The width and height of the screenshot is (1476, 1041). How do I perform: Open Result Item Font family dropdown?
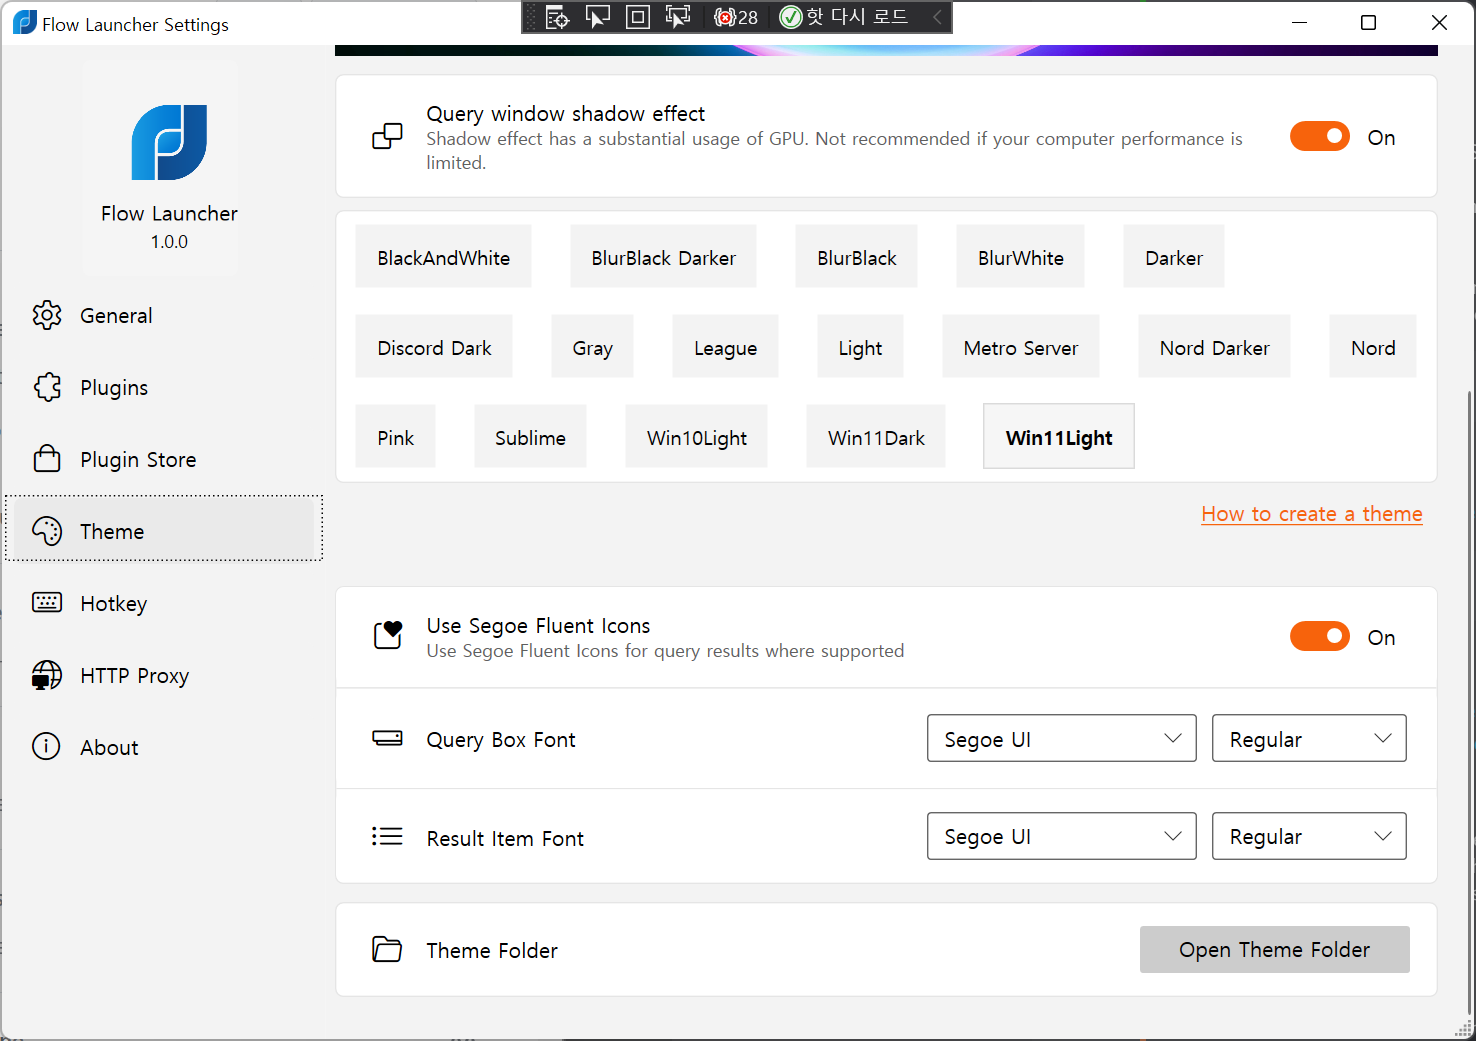(x=1062, y=836)
